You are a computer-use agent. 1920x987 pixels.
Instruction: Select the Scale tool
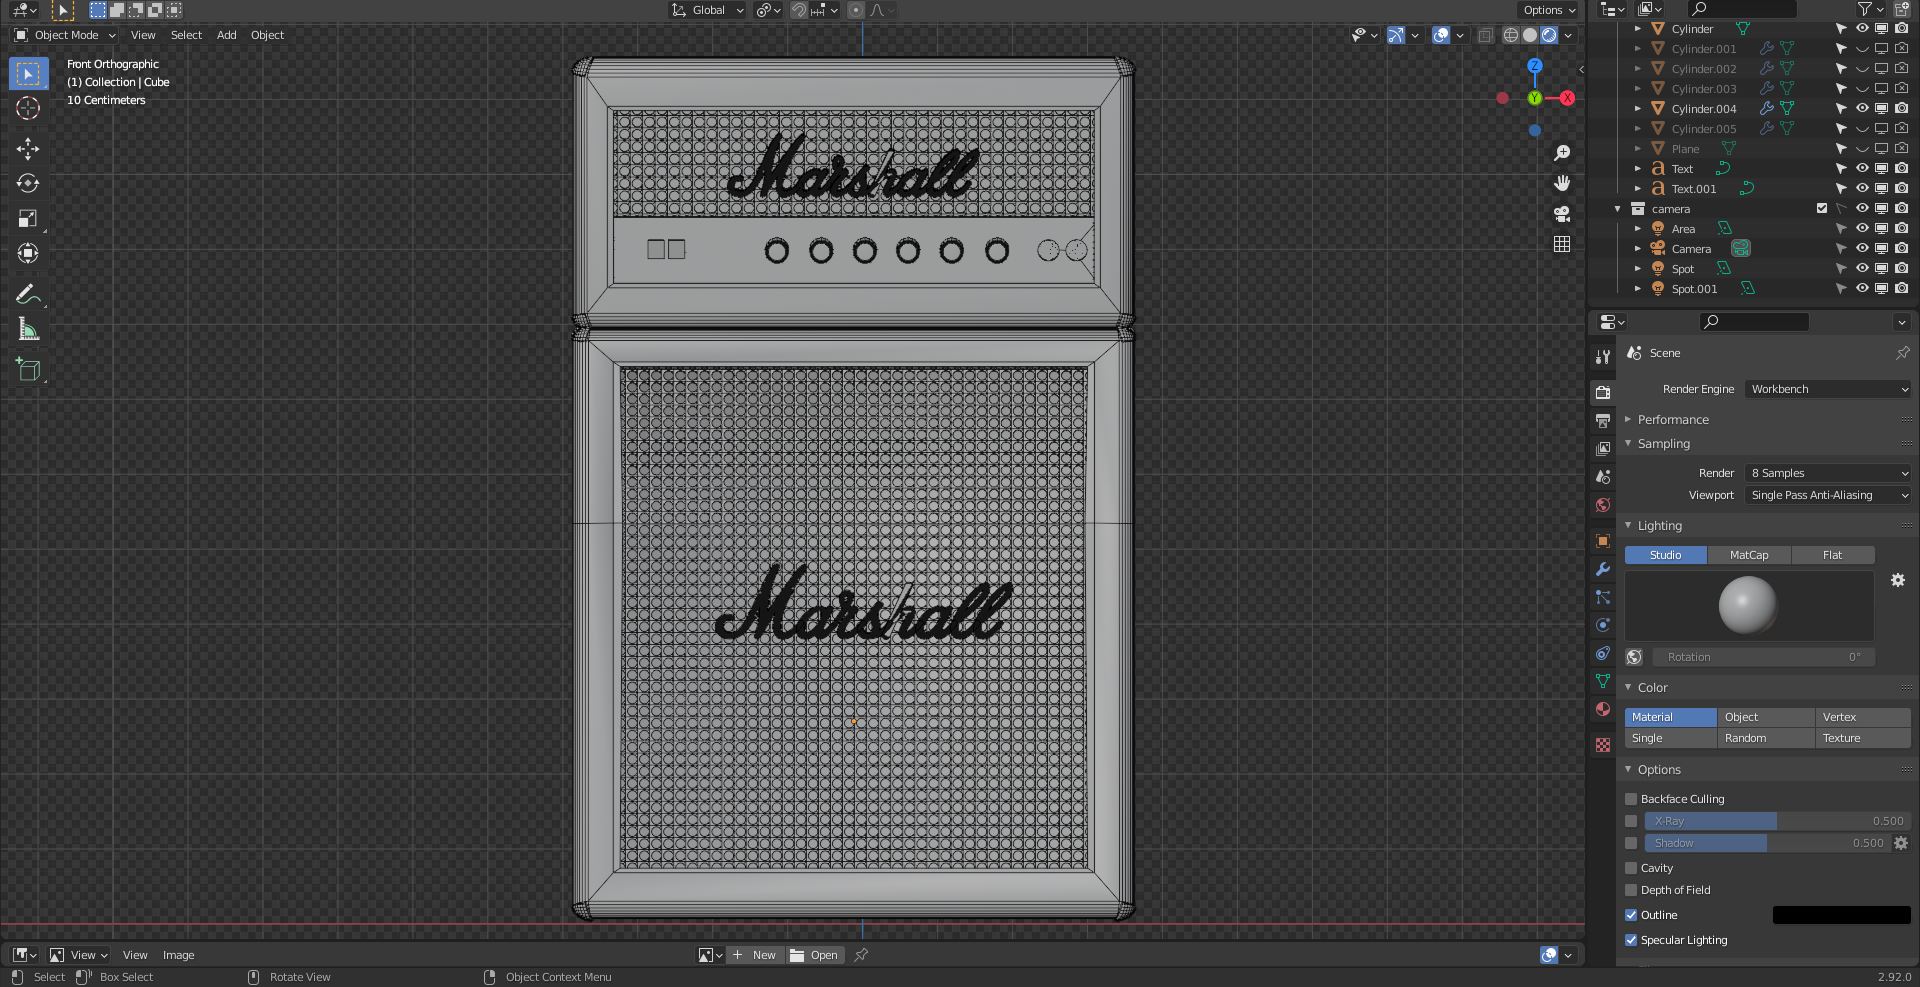[x=28, y=219]
